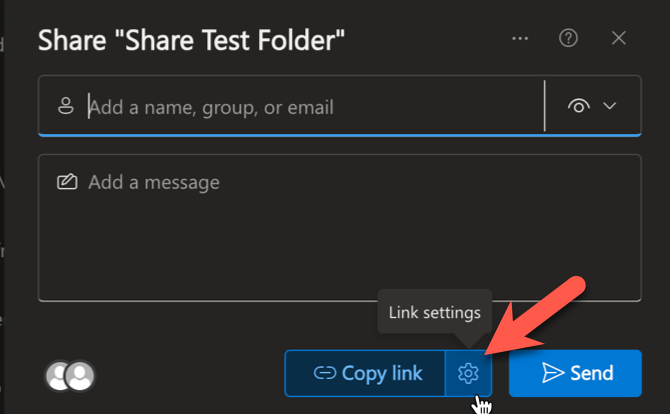The height and width of the screenshot is (414, 670).
Task: Click the paper plane icon on Send
Action: (x=553, y=373)
